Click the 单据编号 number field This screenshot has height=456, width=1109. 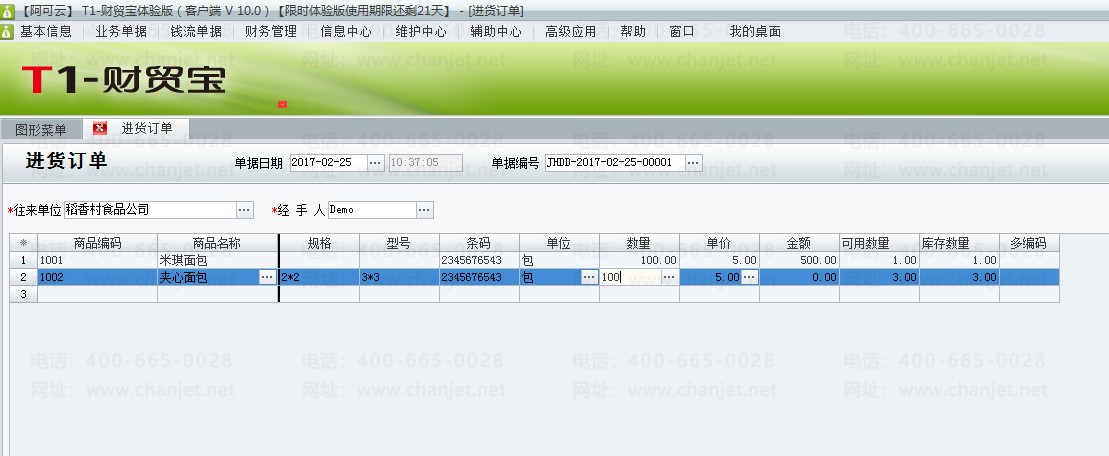pos(615,163)
